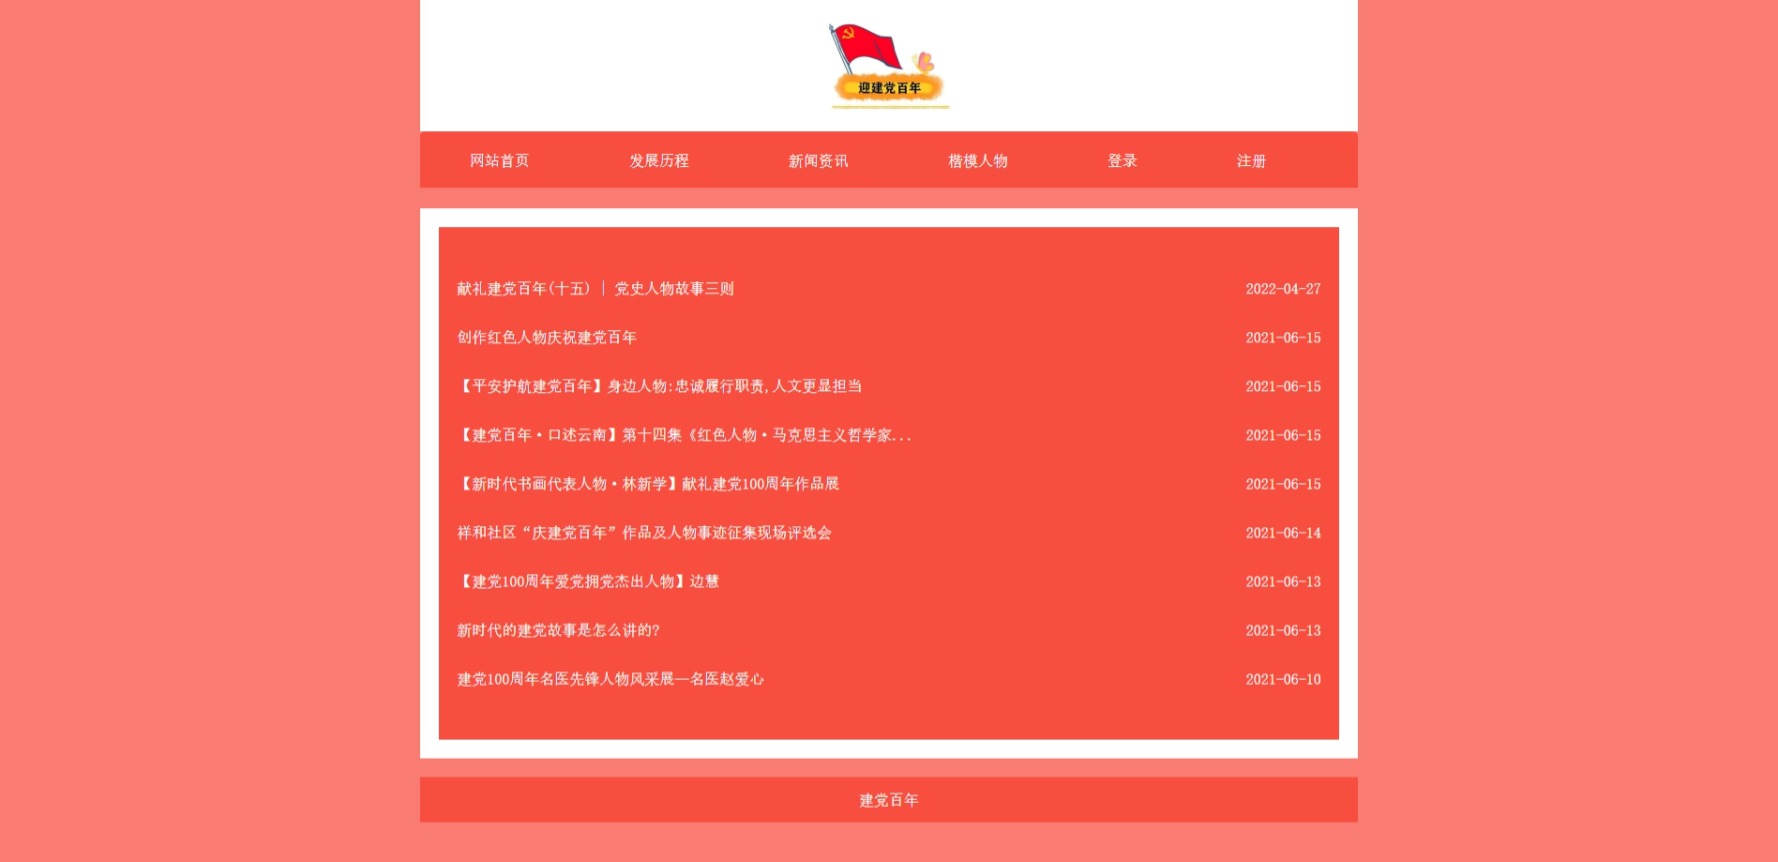The width and height of the screenshot is (1778, 862).
Task: Open article 献礼建党百年(十五)｜党史人物故事三则
Action: 595,289
